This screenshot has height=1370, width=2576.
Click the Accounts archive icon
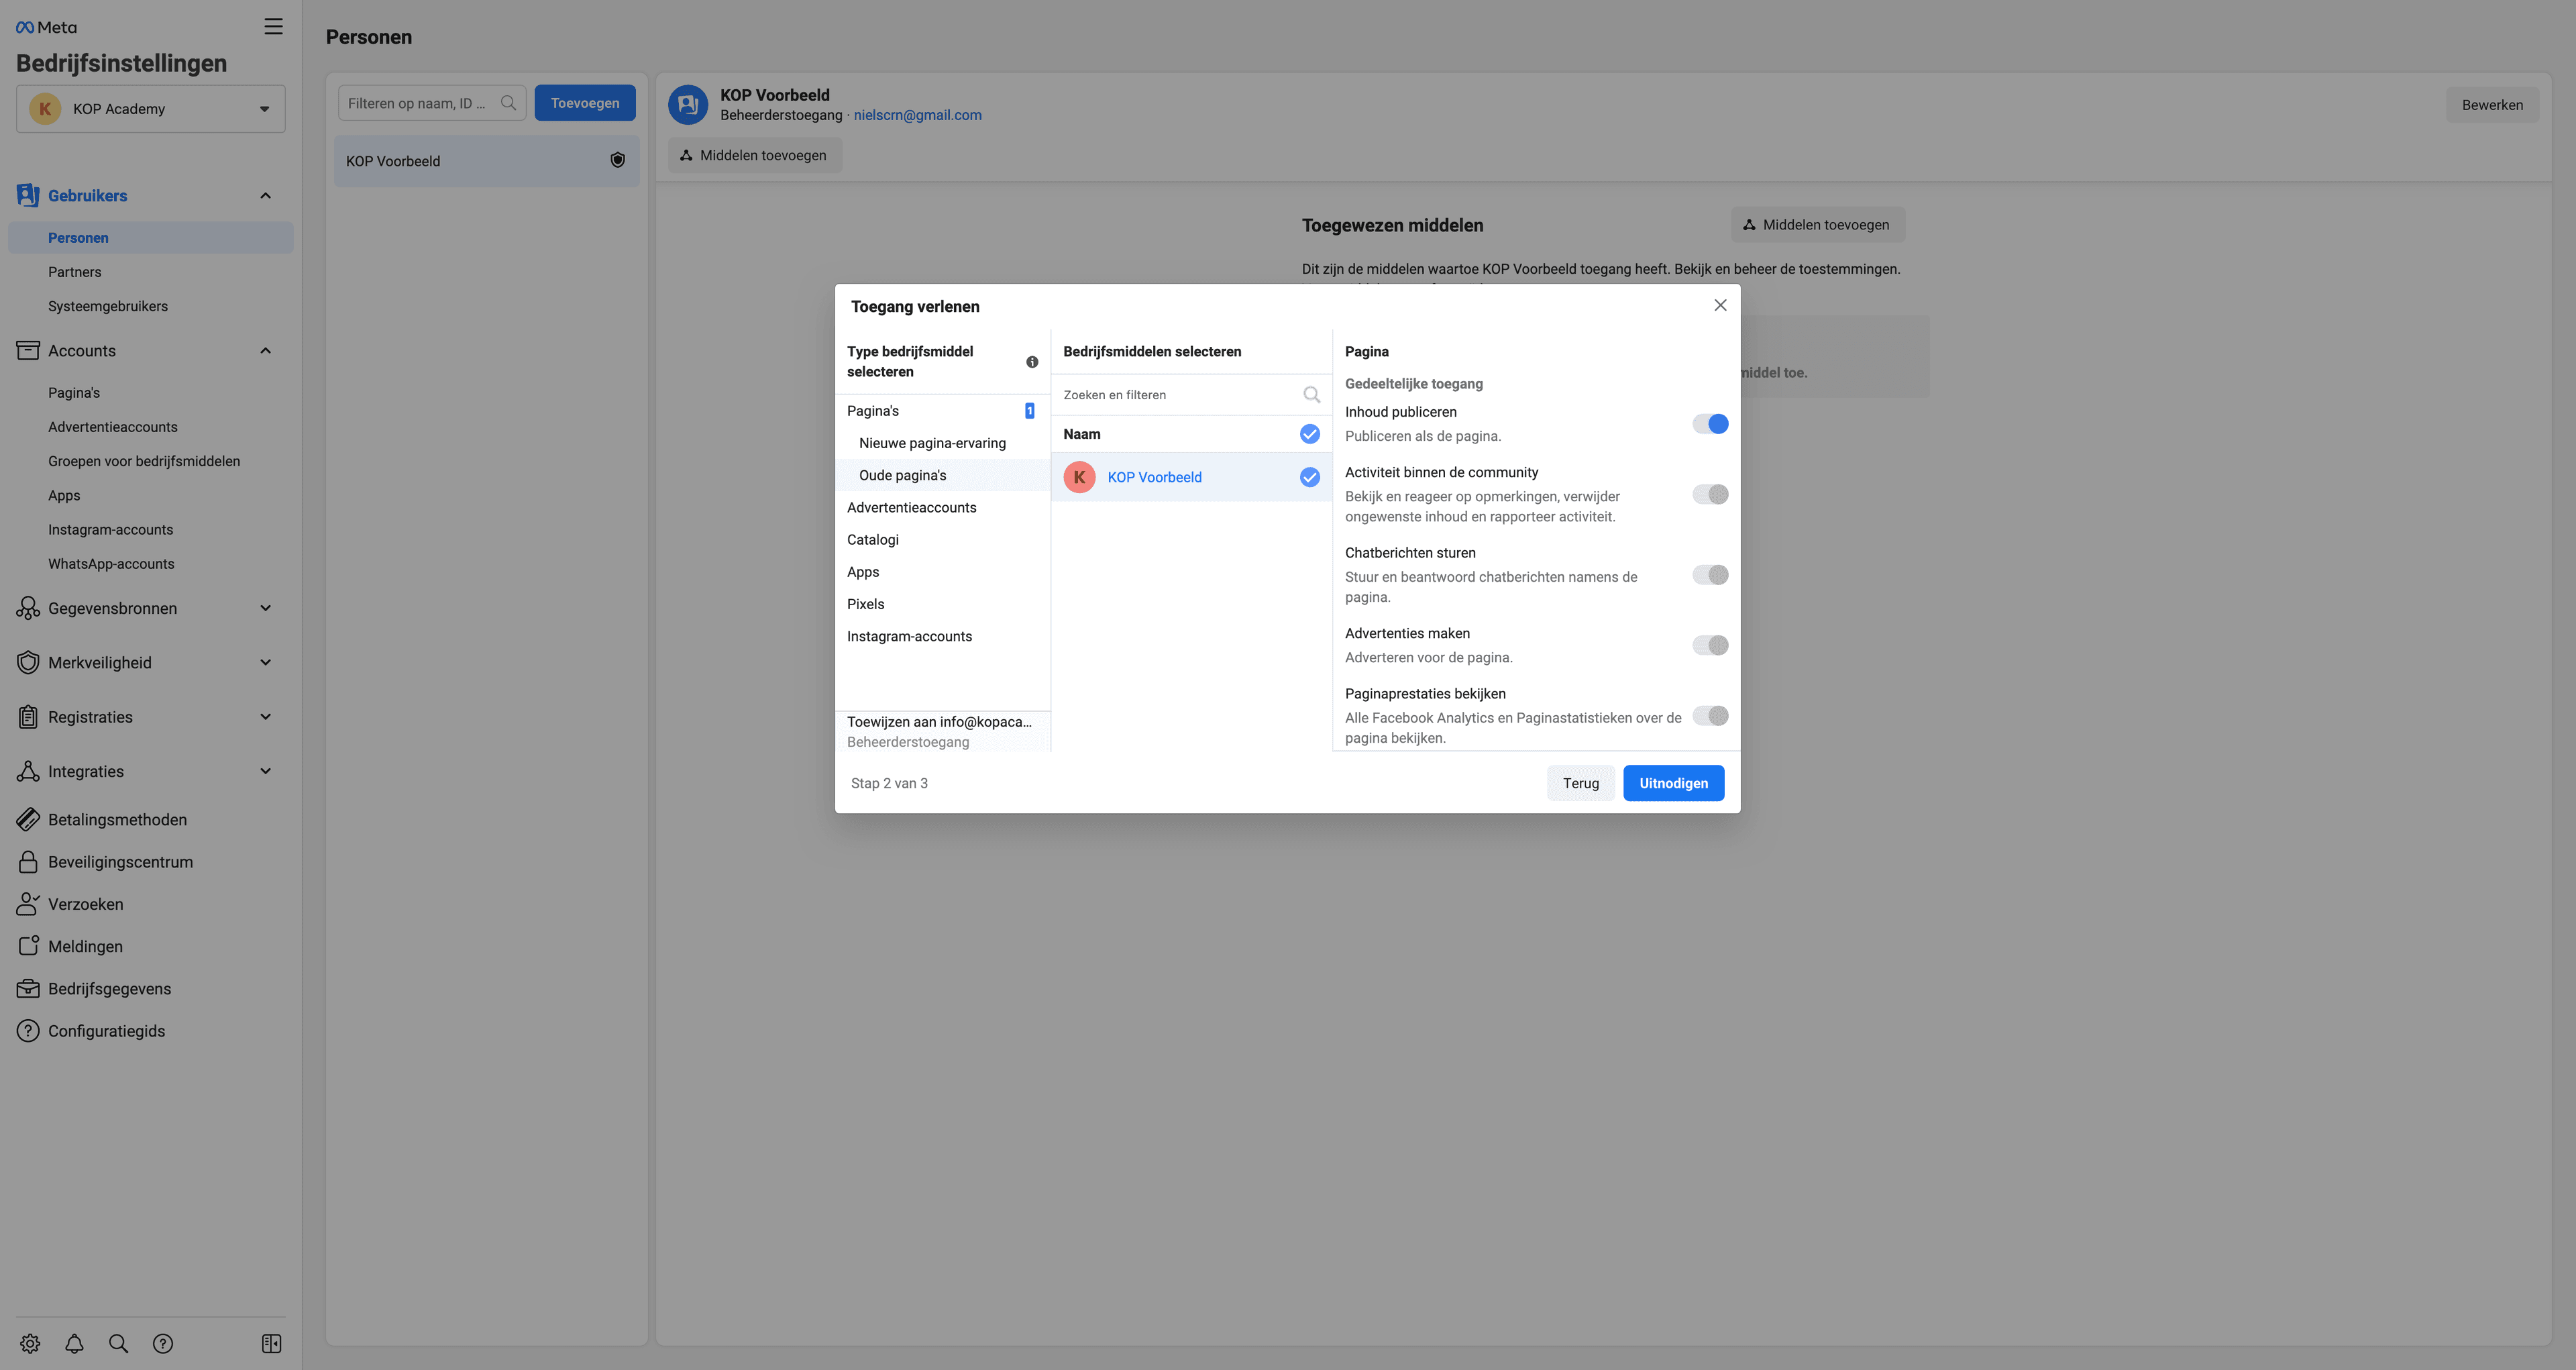(x=28, y=351)
